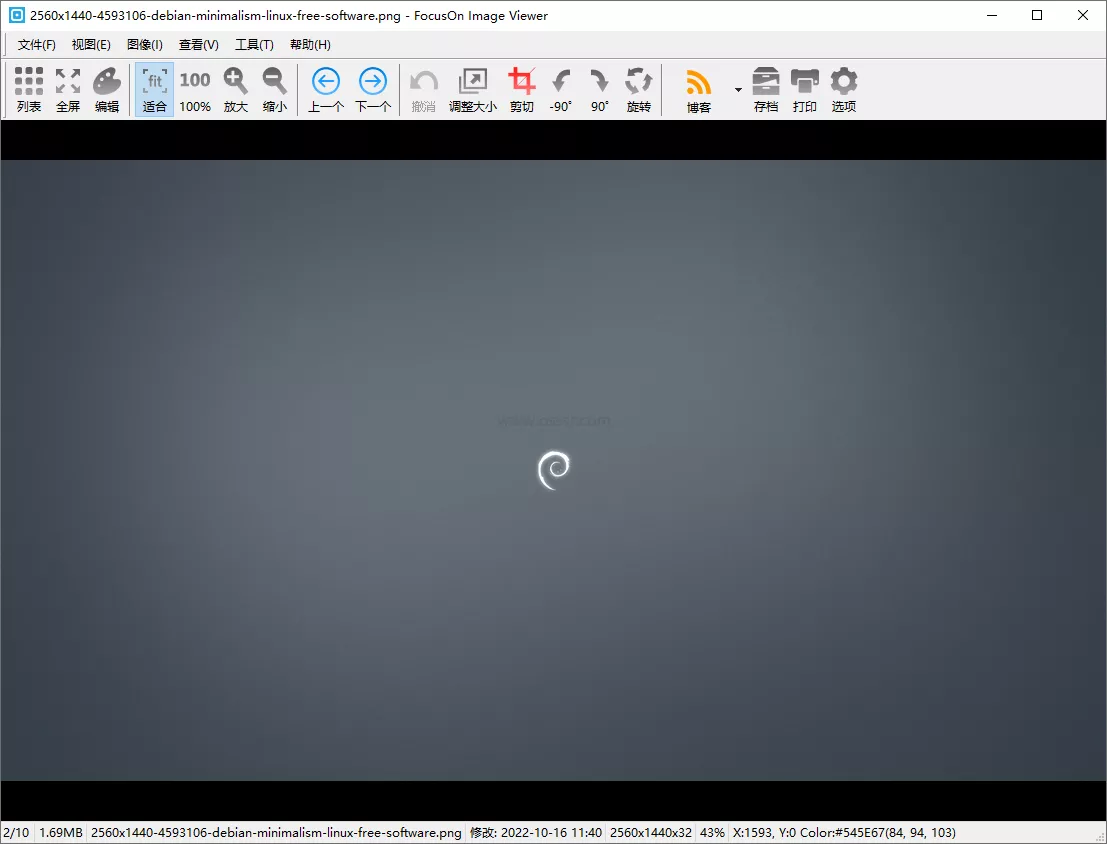This screenshot has width=1107, height=844.
Task: Click the Debian swirl in the image
Action: click(554, 470)
